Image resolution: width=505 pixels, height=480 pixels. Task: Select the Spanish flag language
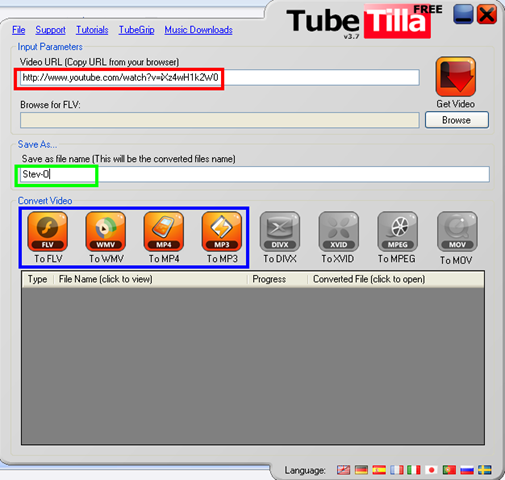click(x=379, y=470)
